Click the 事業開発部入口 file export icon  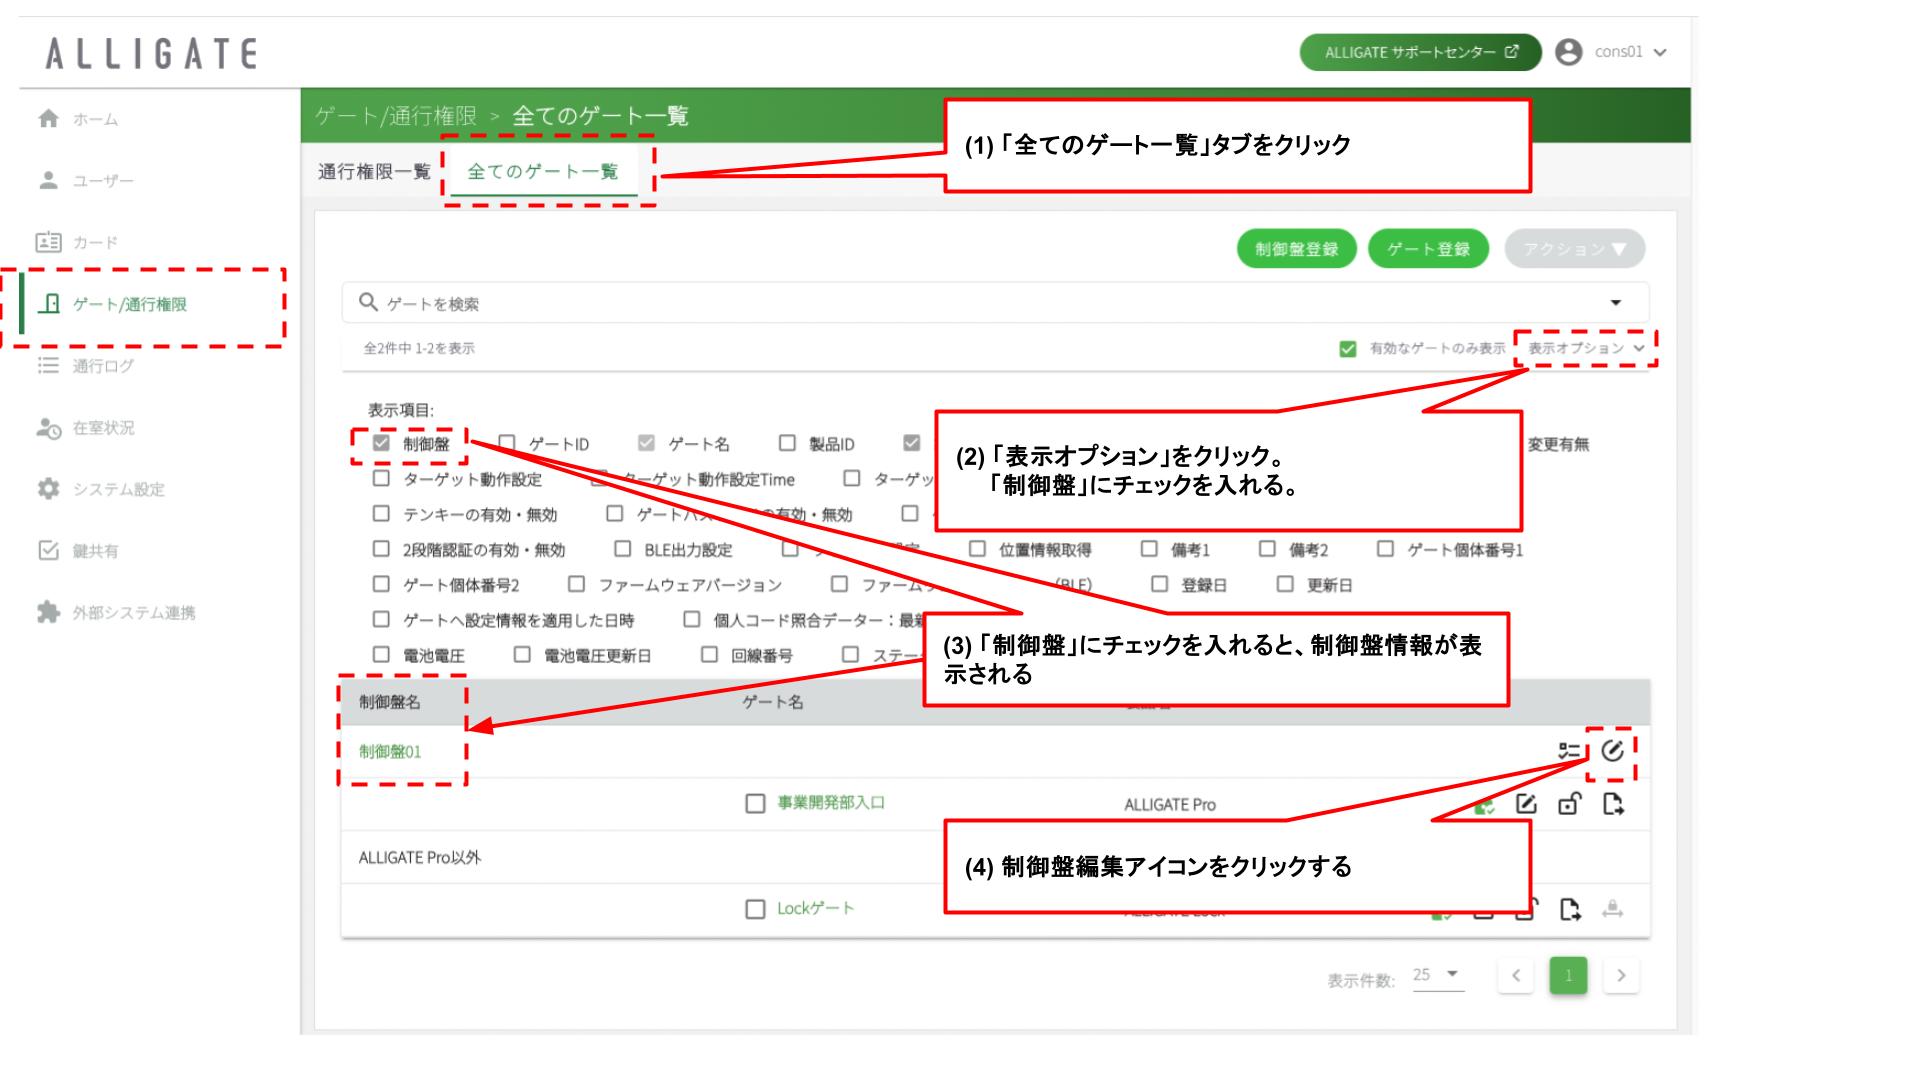pyautogui.click(x=1613, y=804)
